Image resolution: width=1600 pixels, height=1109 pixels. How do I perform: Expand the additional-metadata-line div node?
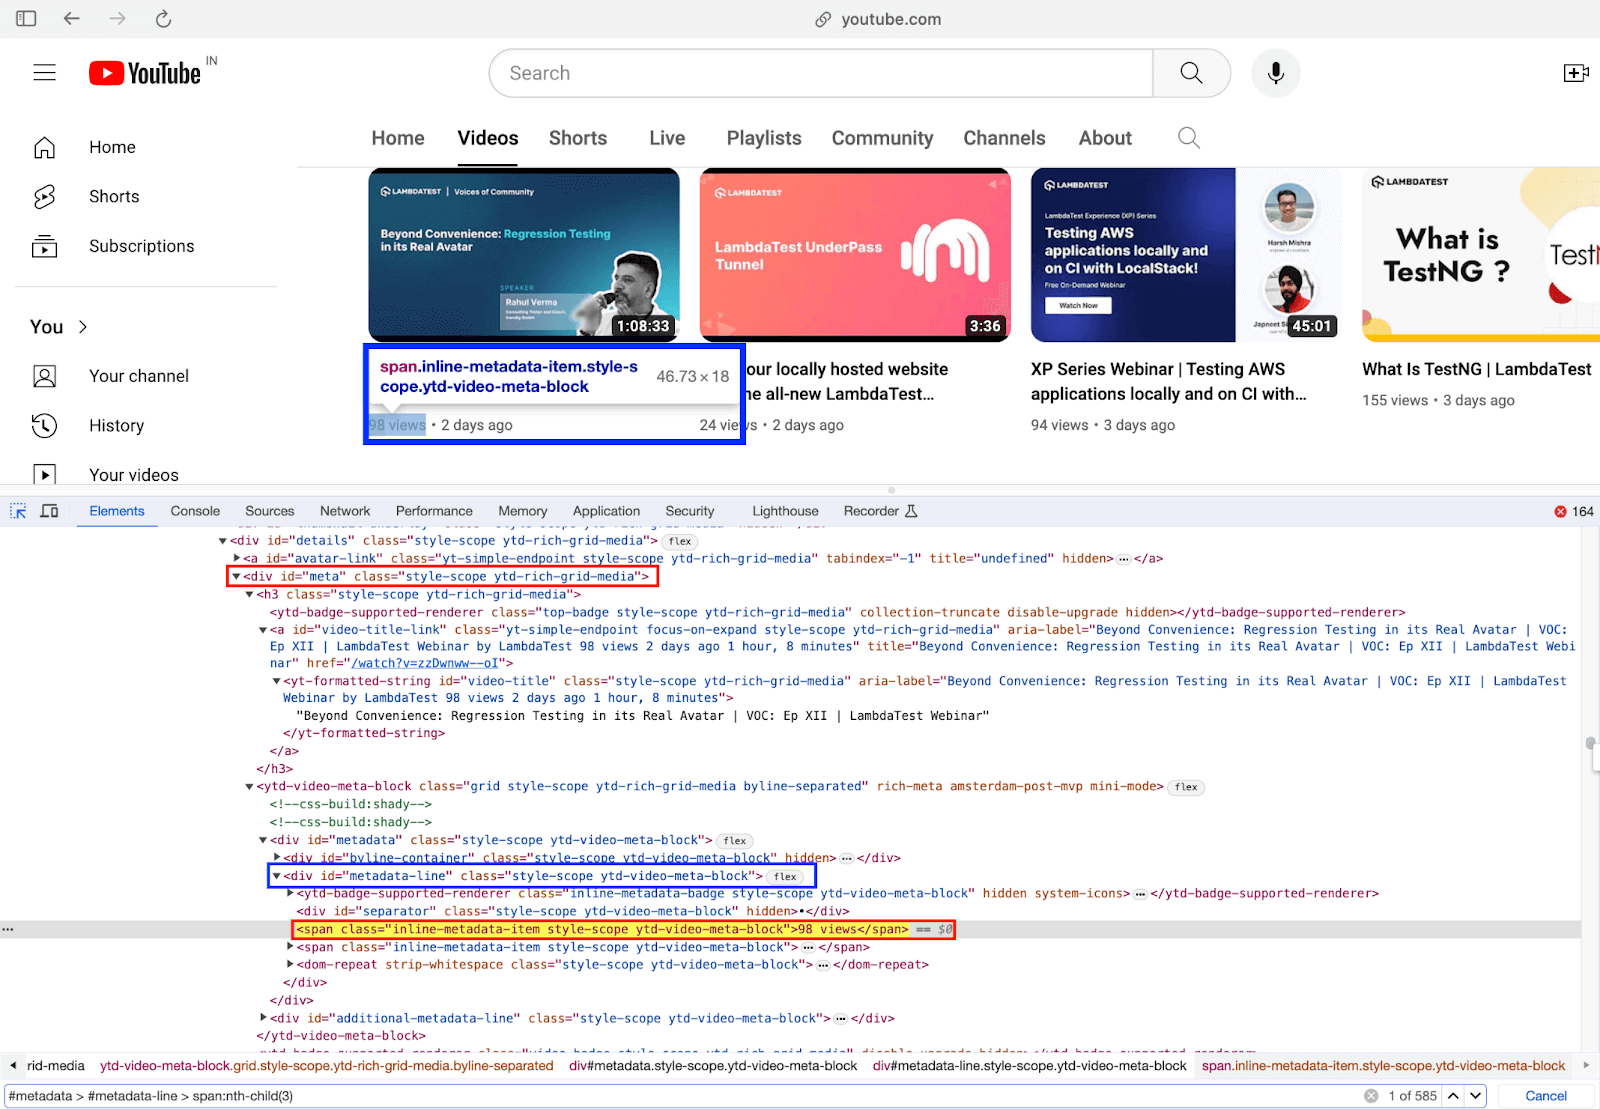click(263, 1018)
